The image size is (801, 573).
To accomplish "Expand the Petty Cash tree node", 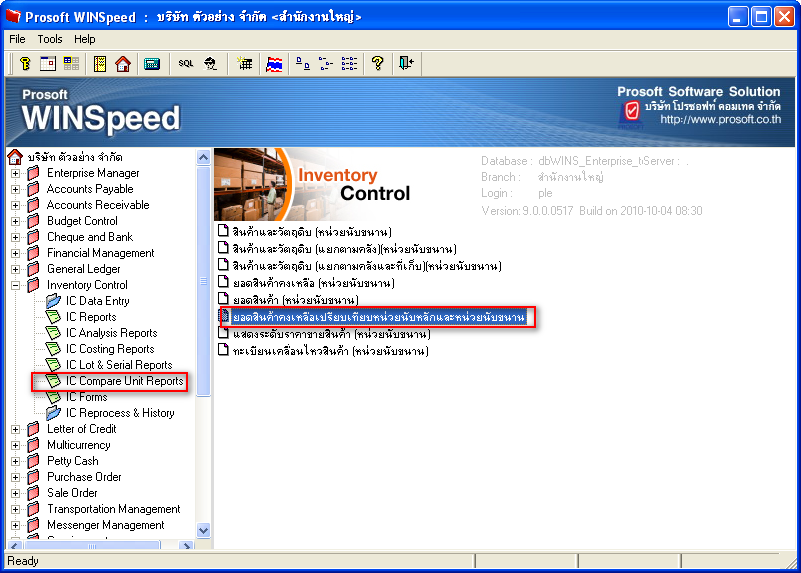I will (x=15, y=461).
